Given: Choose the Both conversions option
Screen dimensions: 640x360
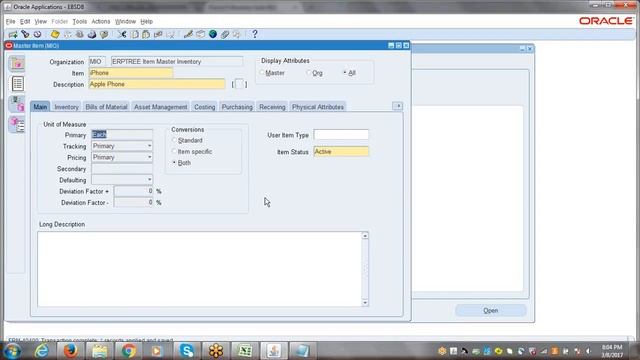Looking at the screenshot, I should 174,162.
